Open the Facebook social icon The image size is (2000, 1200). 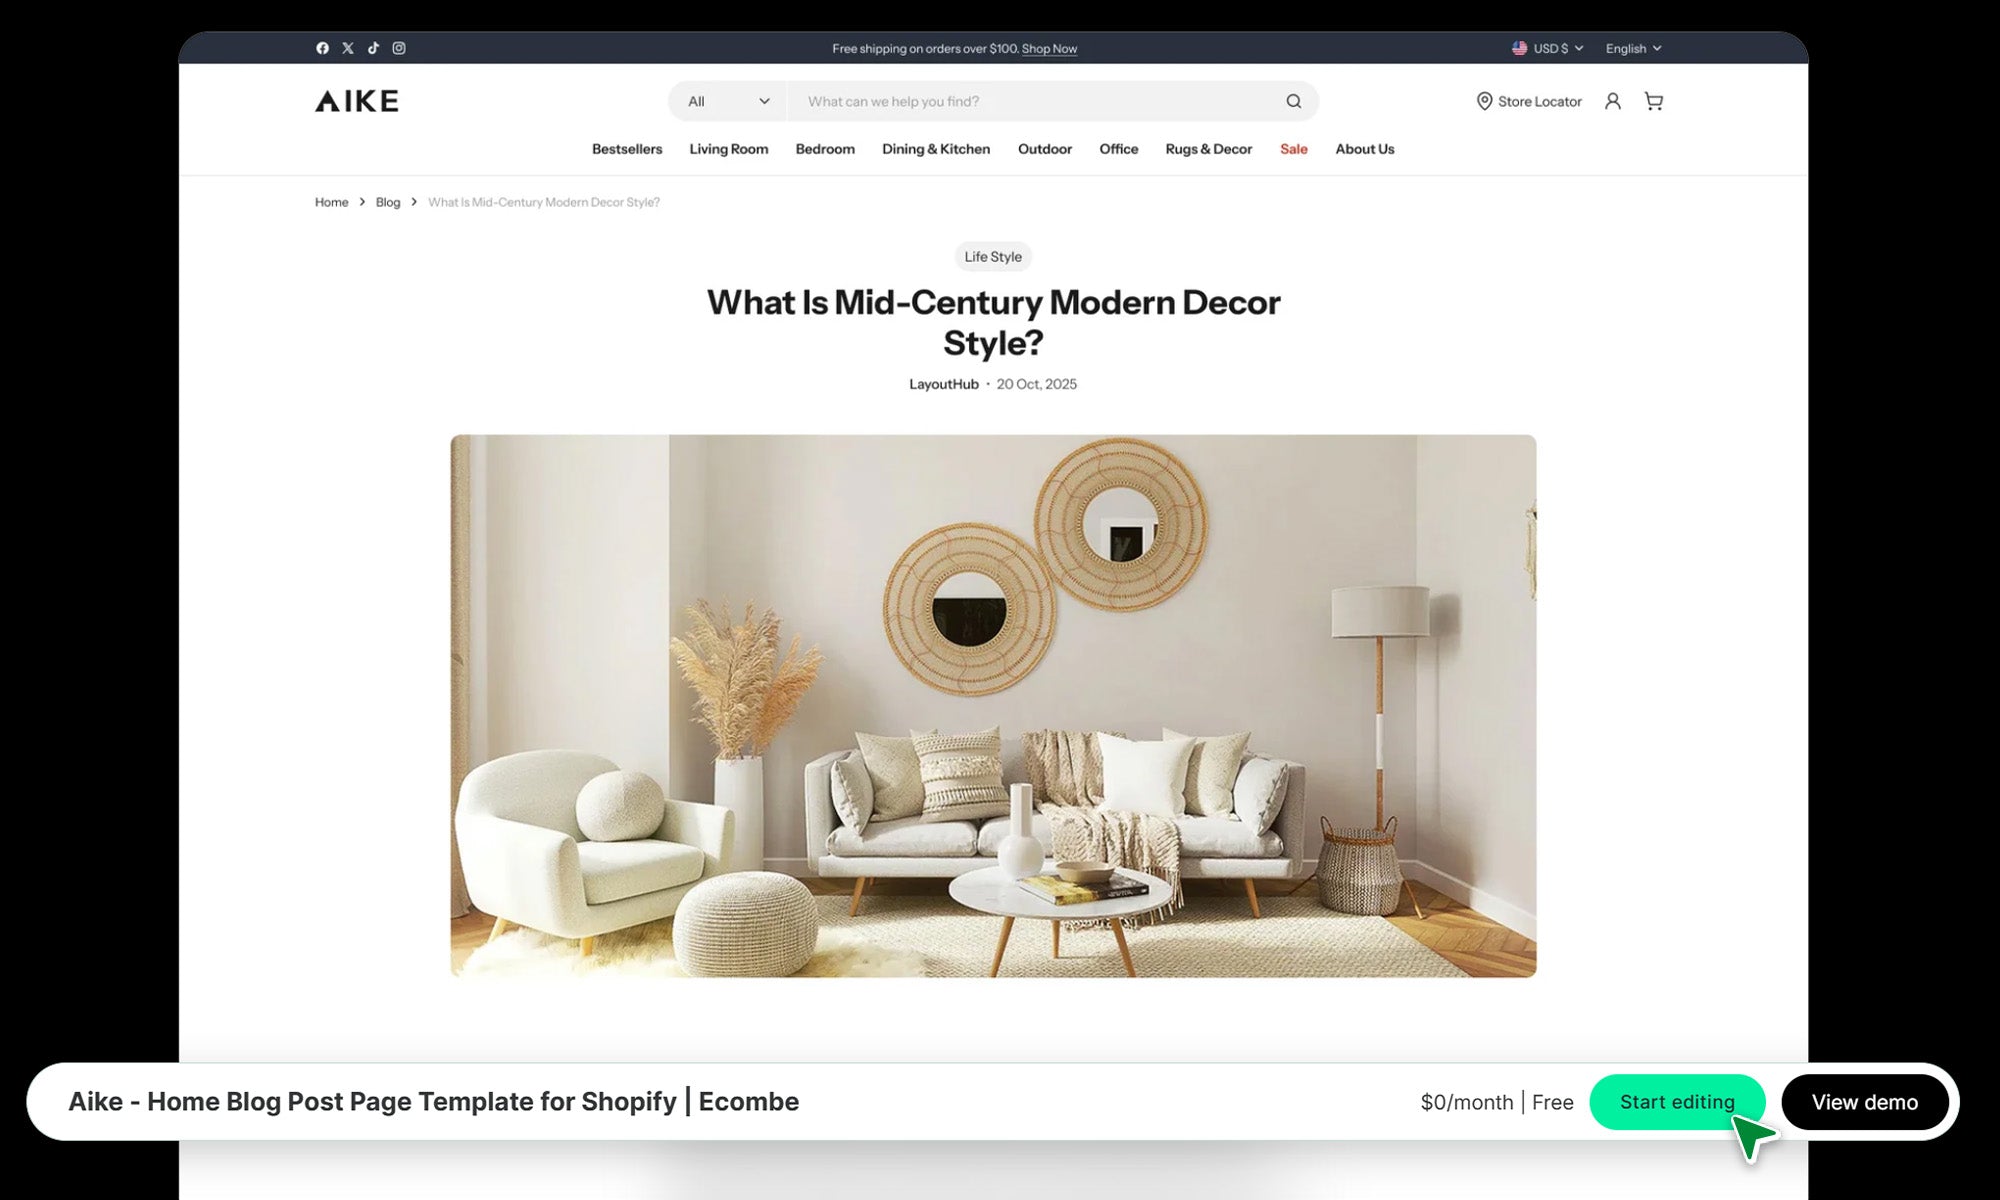pyautogui.click(x=322, y=48)
